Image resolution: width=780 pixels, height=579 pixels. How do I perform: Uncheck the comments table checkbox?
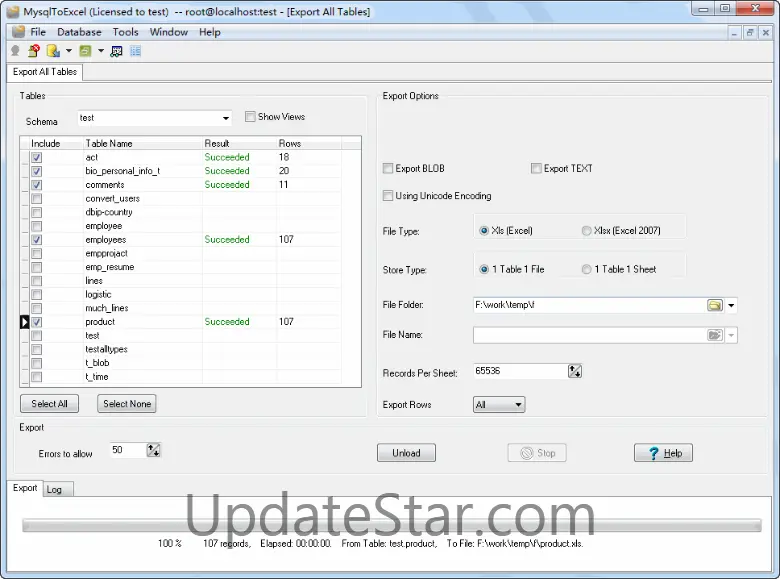pyautogui.click(x=37, y=185)
